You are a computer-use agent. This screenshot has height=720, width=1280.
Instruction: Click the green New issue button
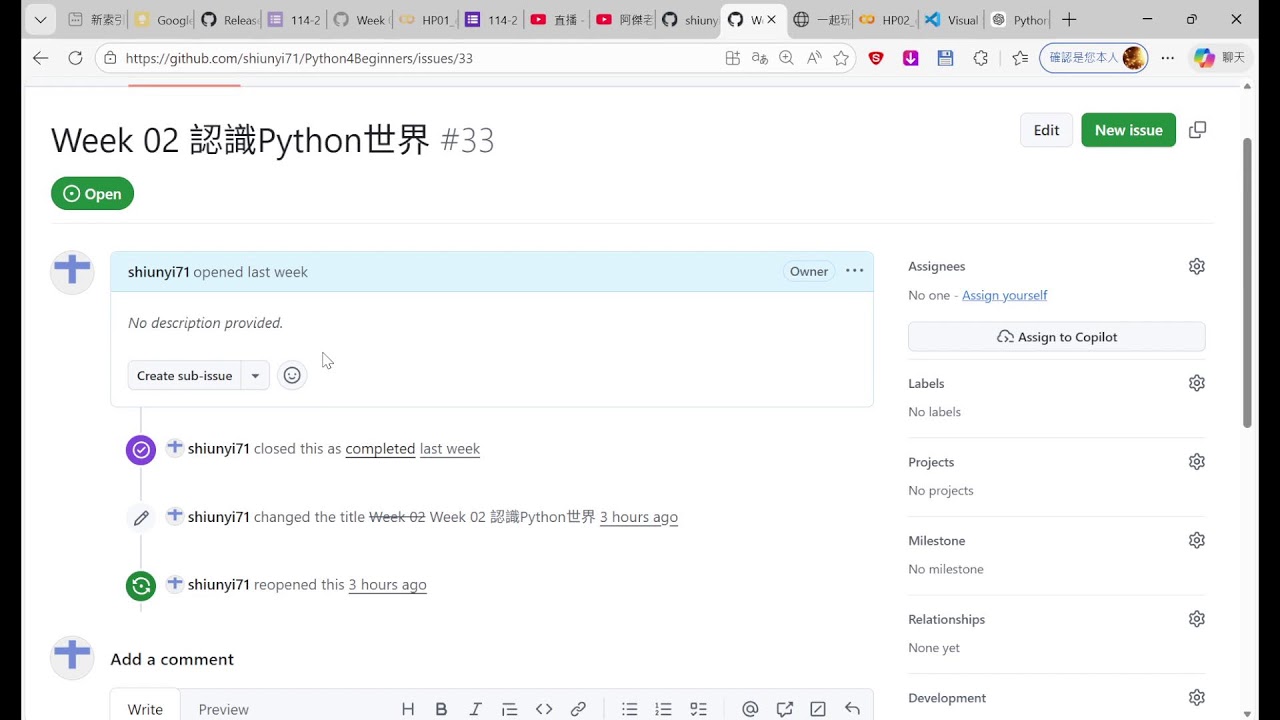1128,130
